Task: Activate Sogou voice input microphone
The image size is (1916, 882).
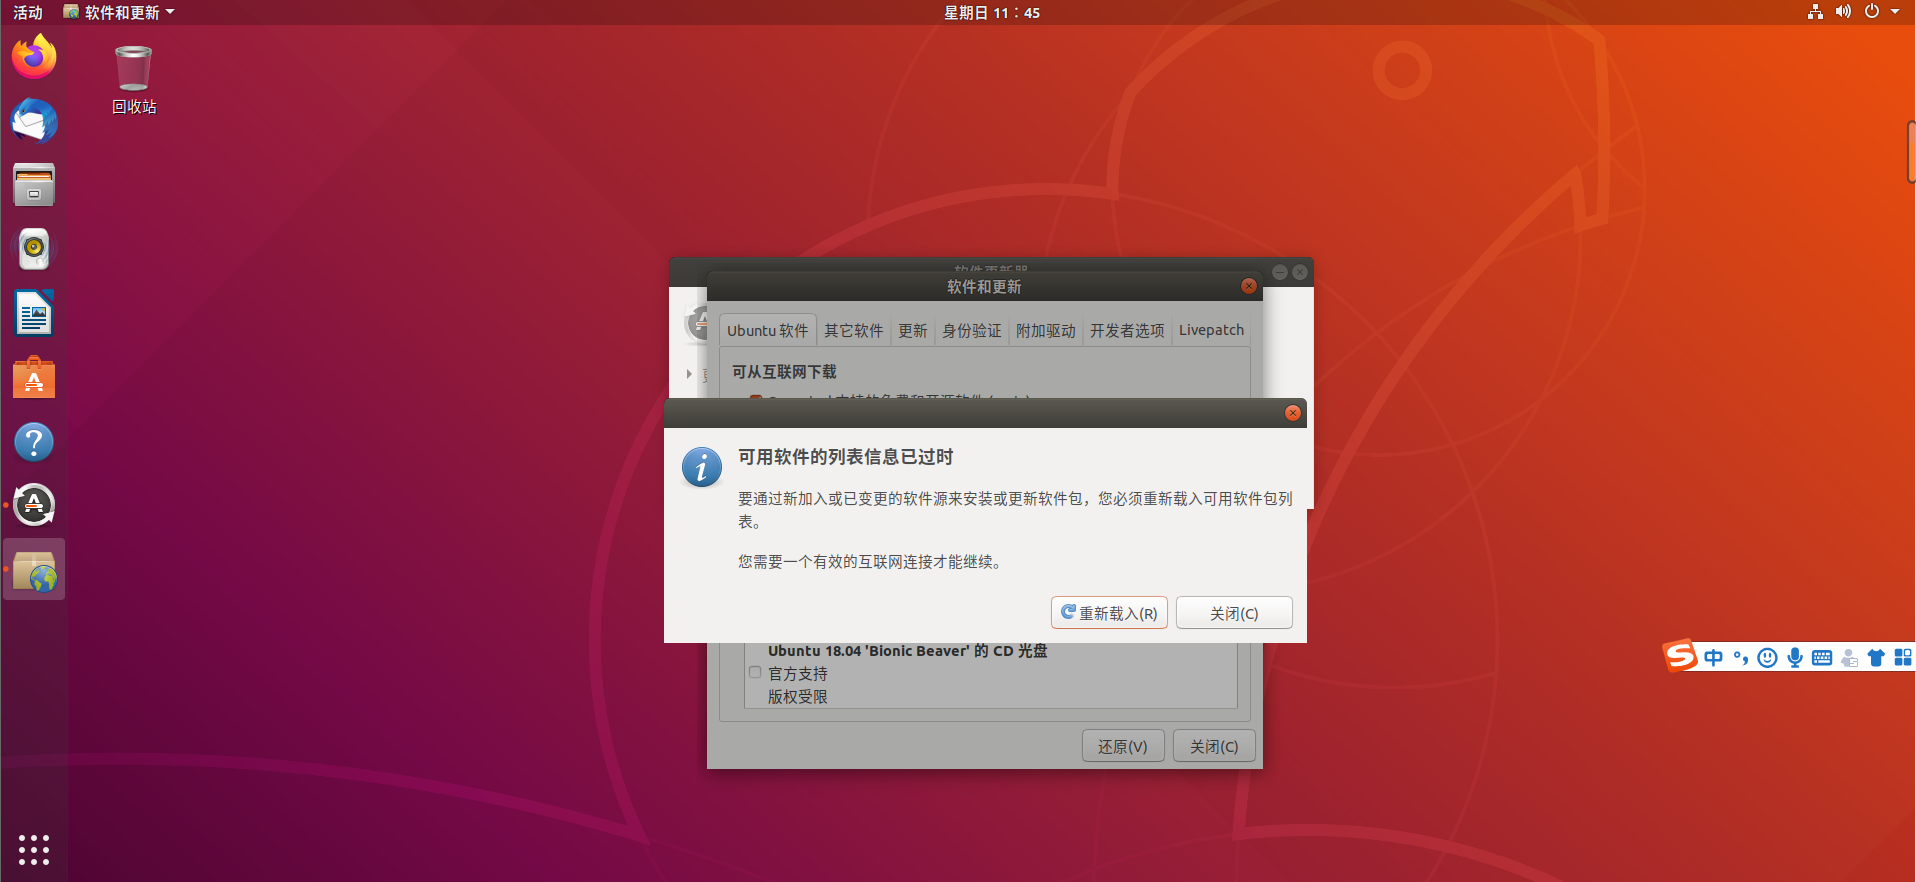Action: click(1795, 657)
